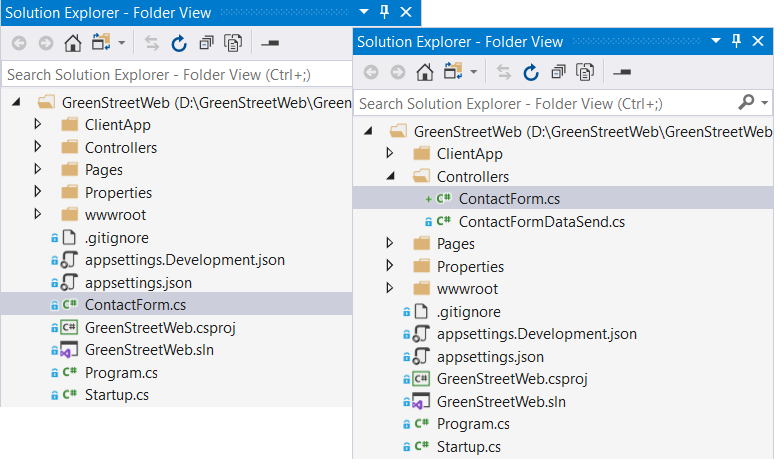Screen dimensions: 784x466
Task: Click Sync with Active Document in right panel
Action: 504,72
